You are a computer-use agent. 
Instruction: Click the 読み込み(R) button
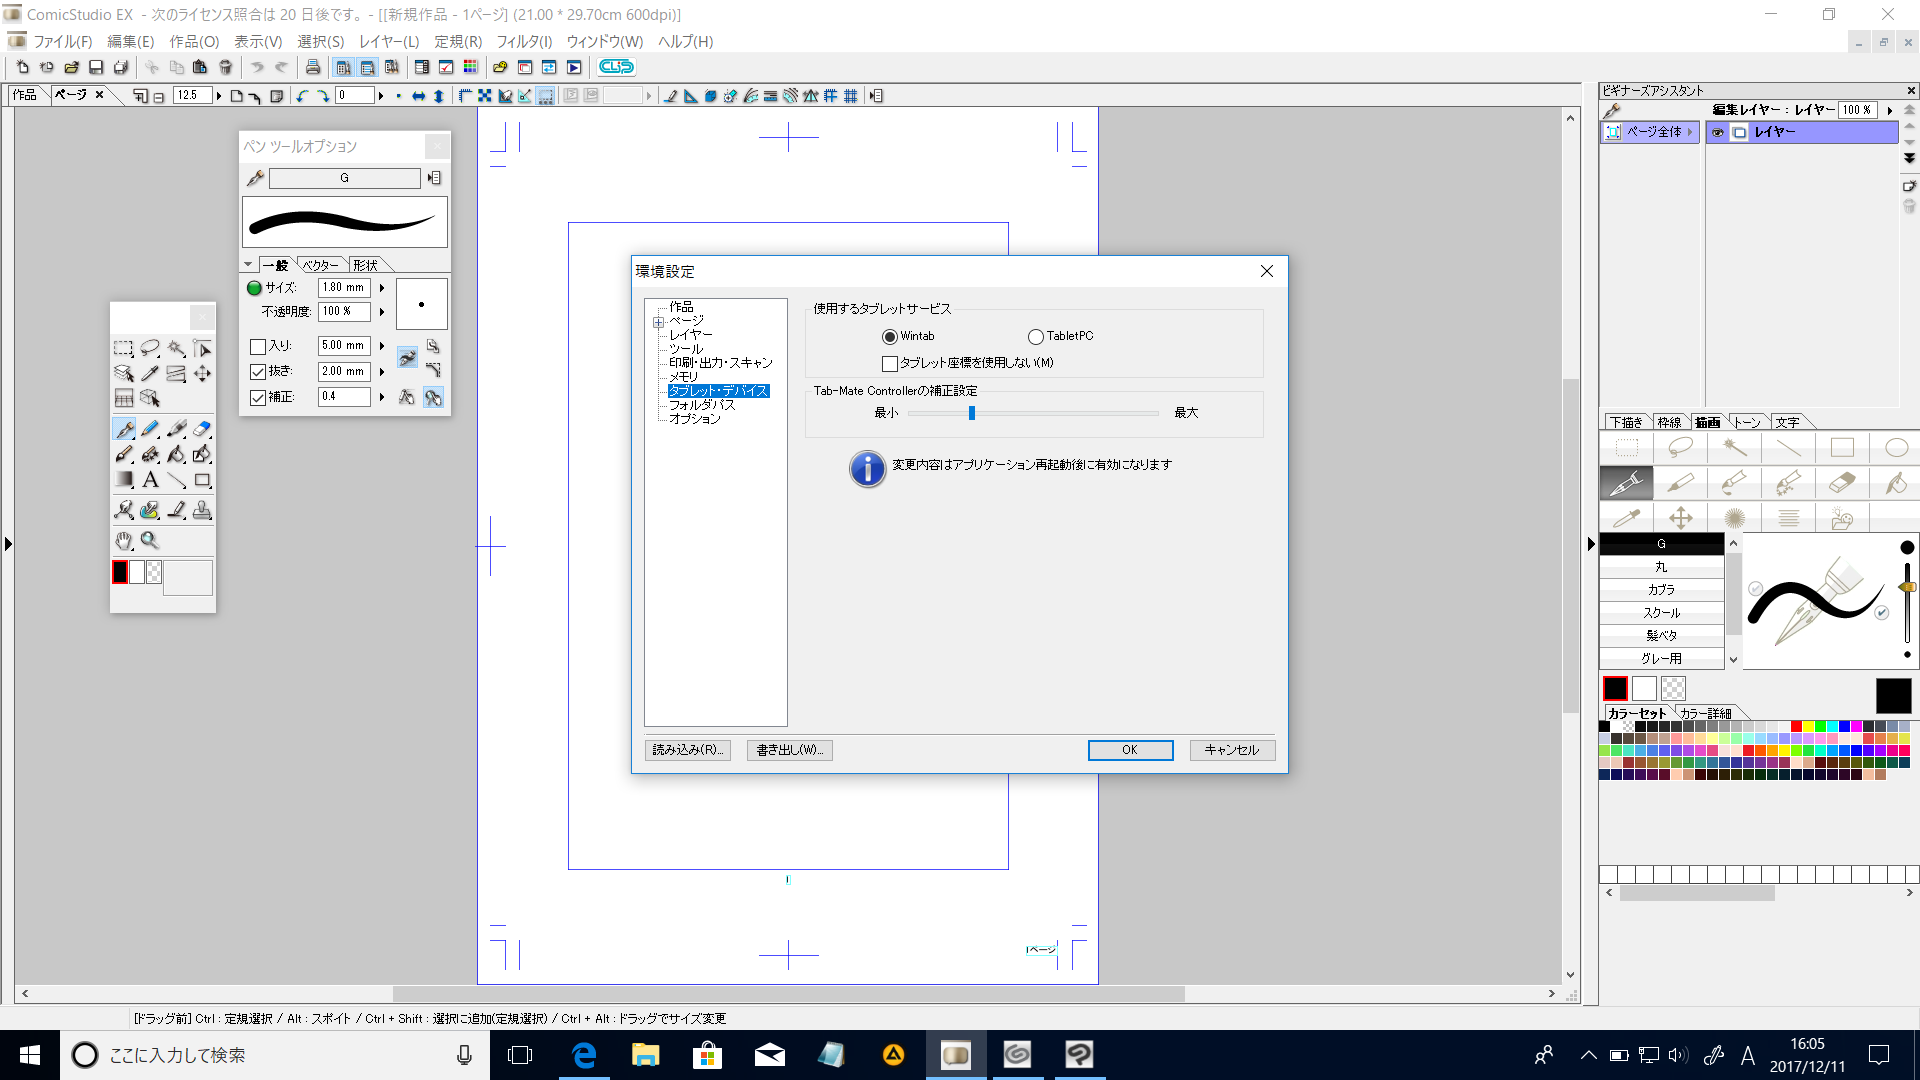pyautogui.click(x=687, y=750)
